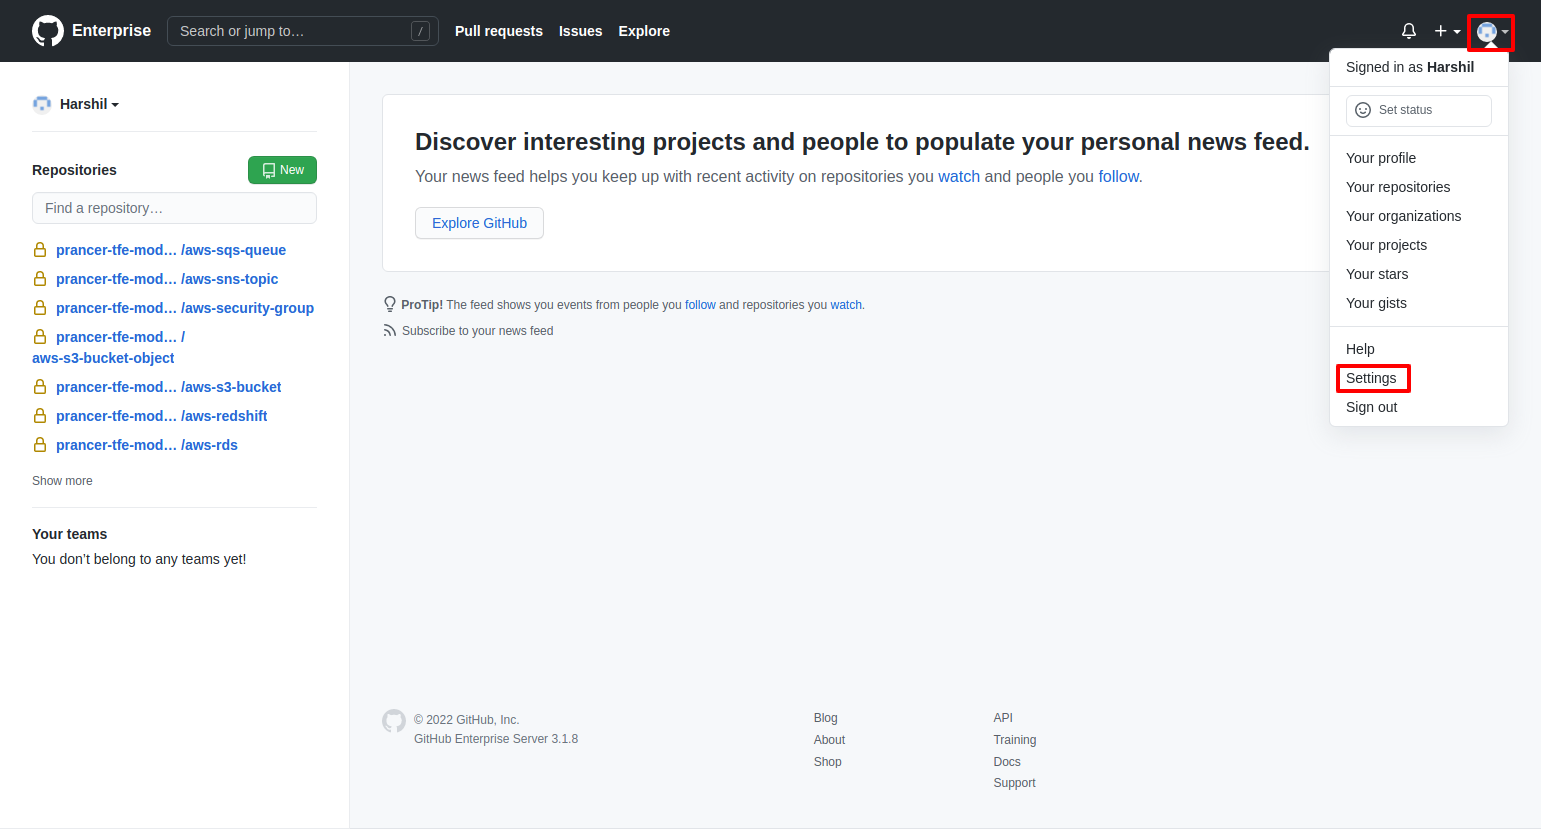Click the lock icon beside aws-redshift
Viewport: 1541px width, 831px height.
click(x=40, y=416)
